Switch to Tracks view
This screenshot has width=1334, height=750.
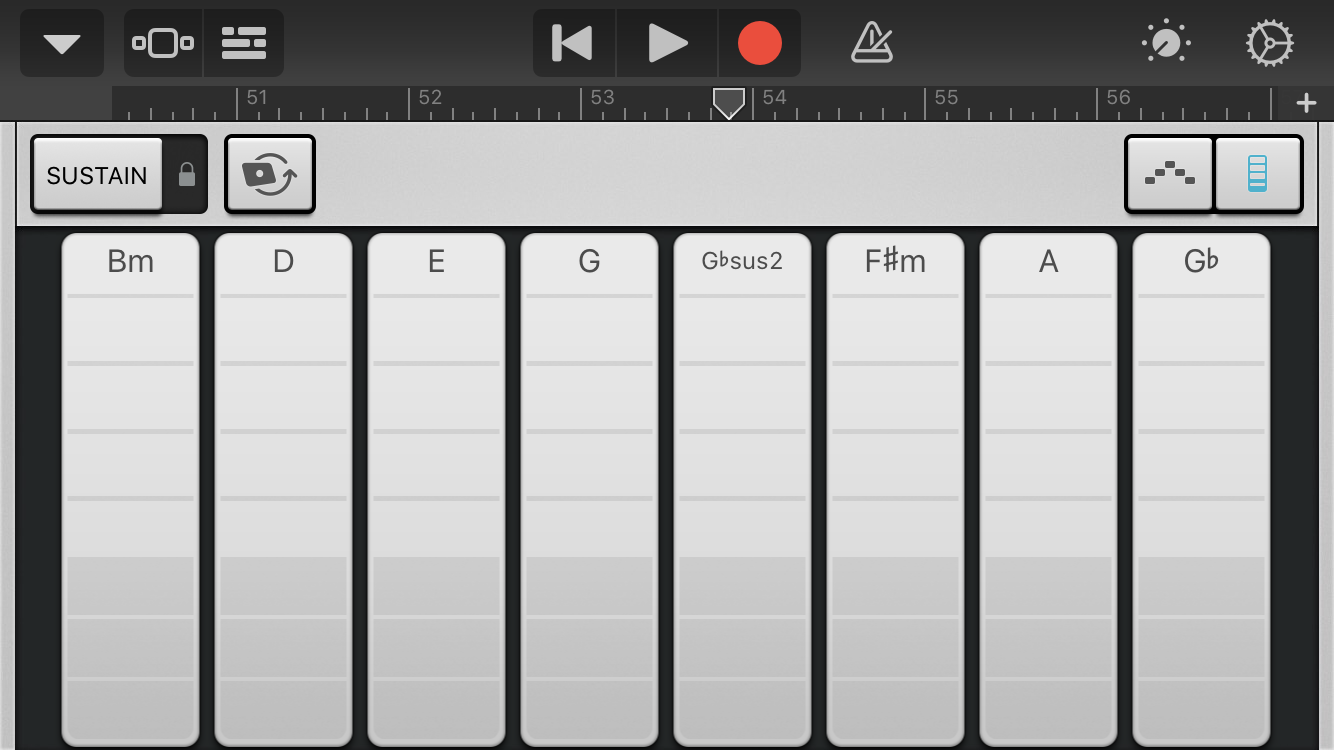tap(244, 44)
